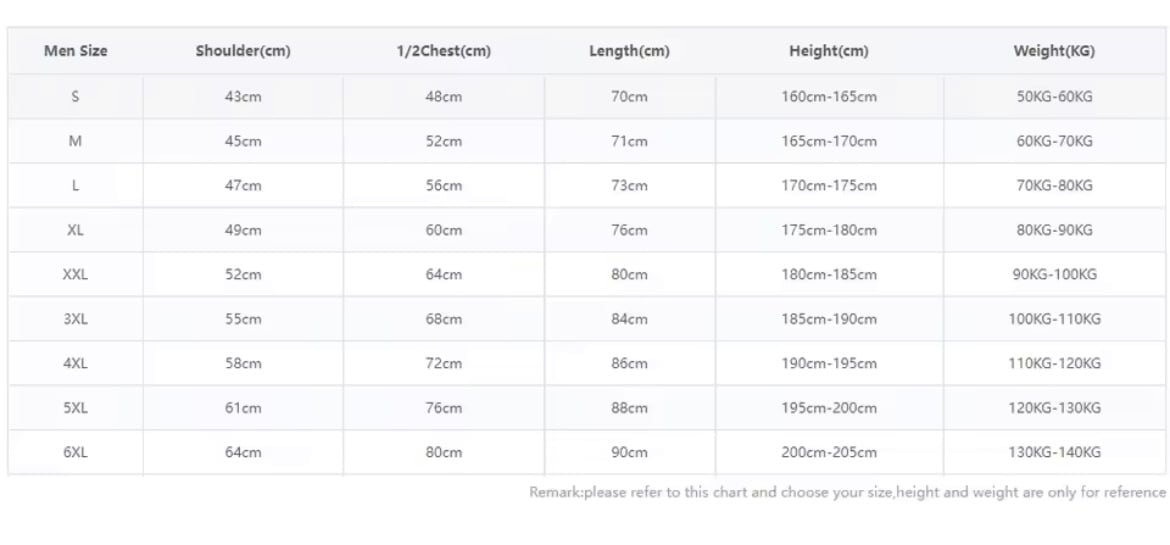Select the S size row label
The width and height of the screenshot is (1170, 545).
[75, 97]
